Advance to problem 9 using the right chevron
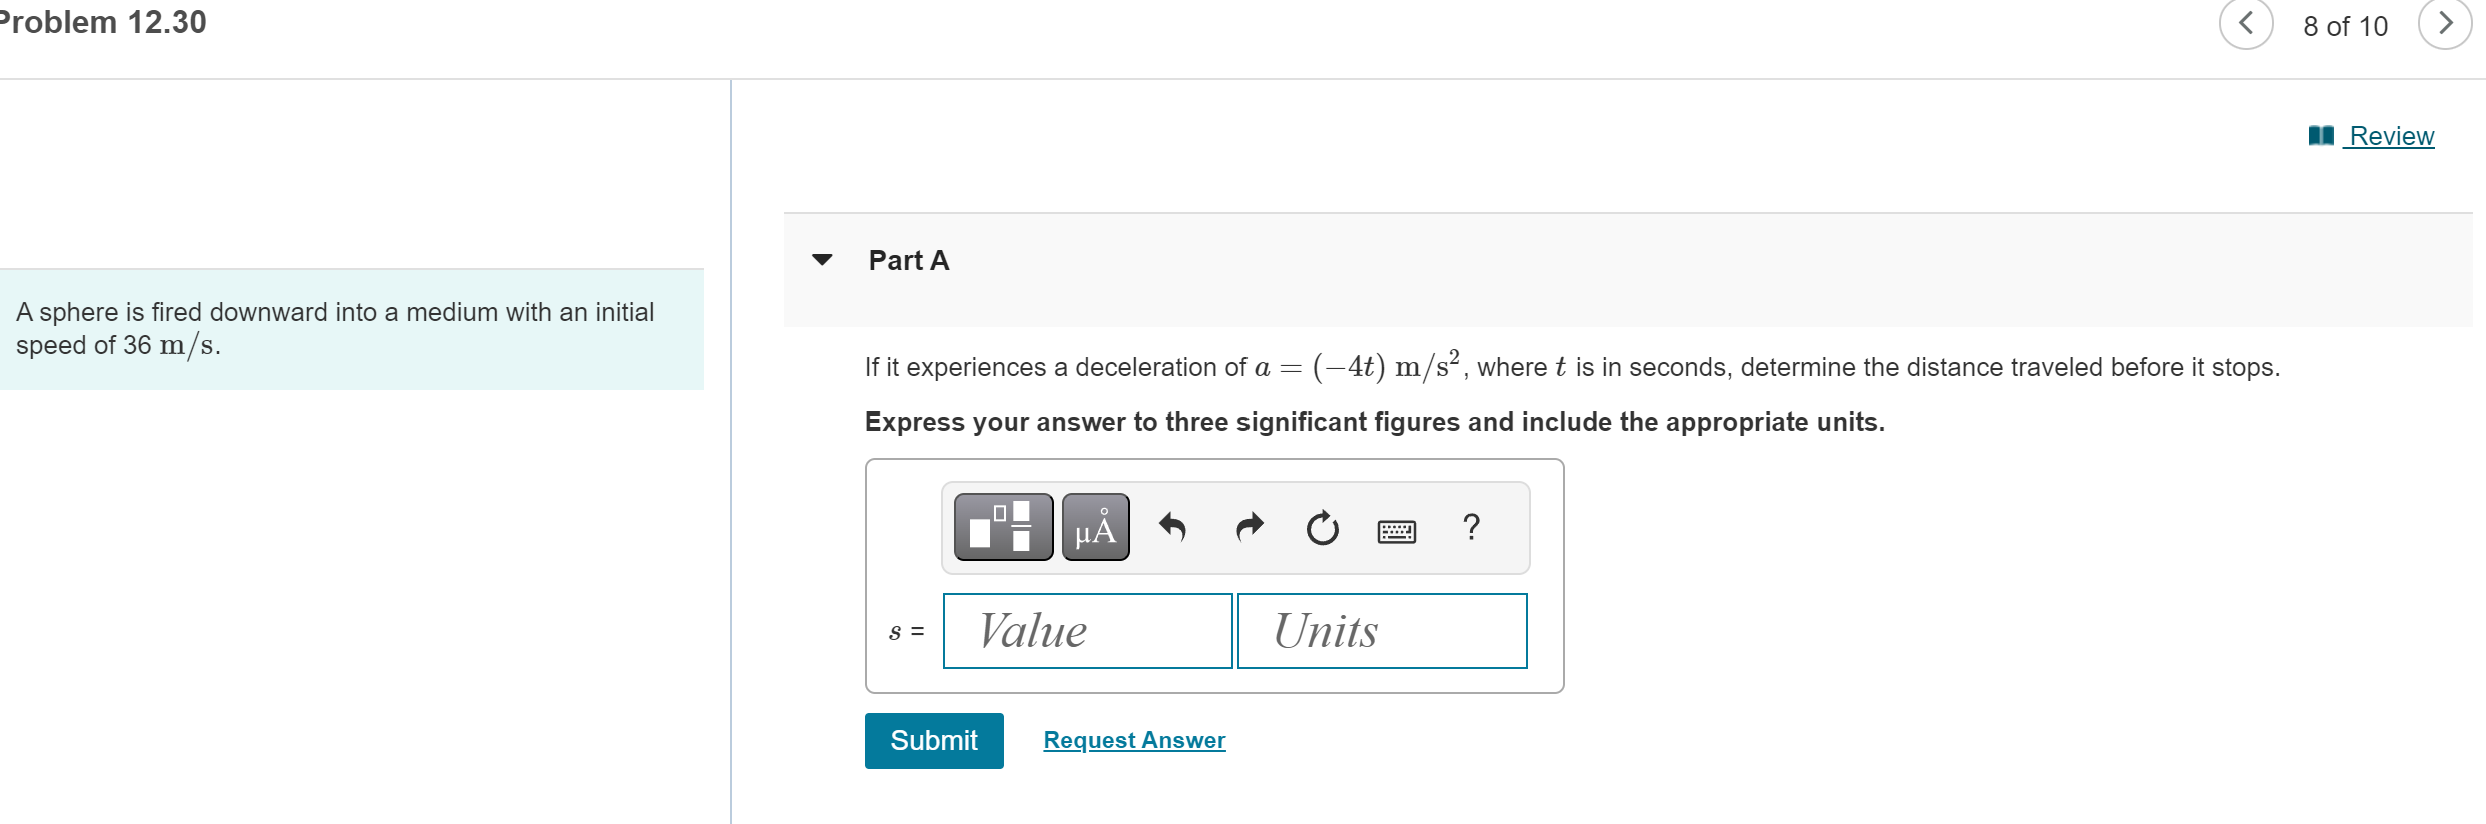Image resolution: width=2486 pixels, height=824 pixels. (2445, 25)
